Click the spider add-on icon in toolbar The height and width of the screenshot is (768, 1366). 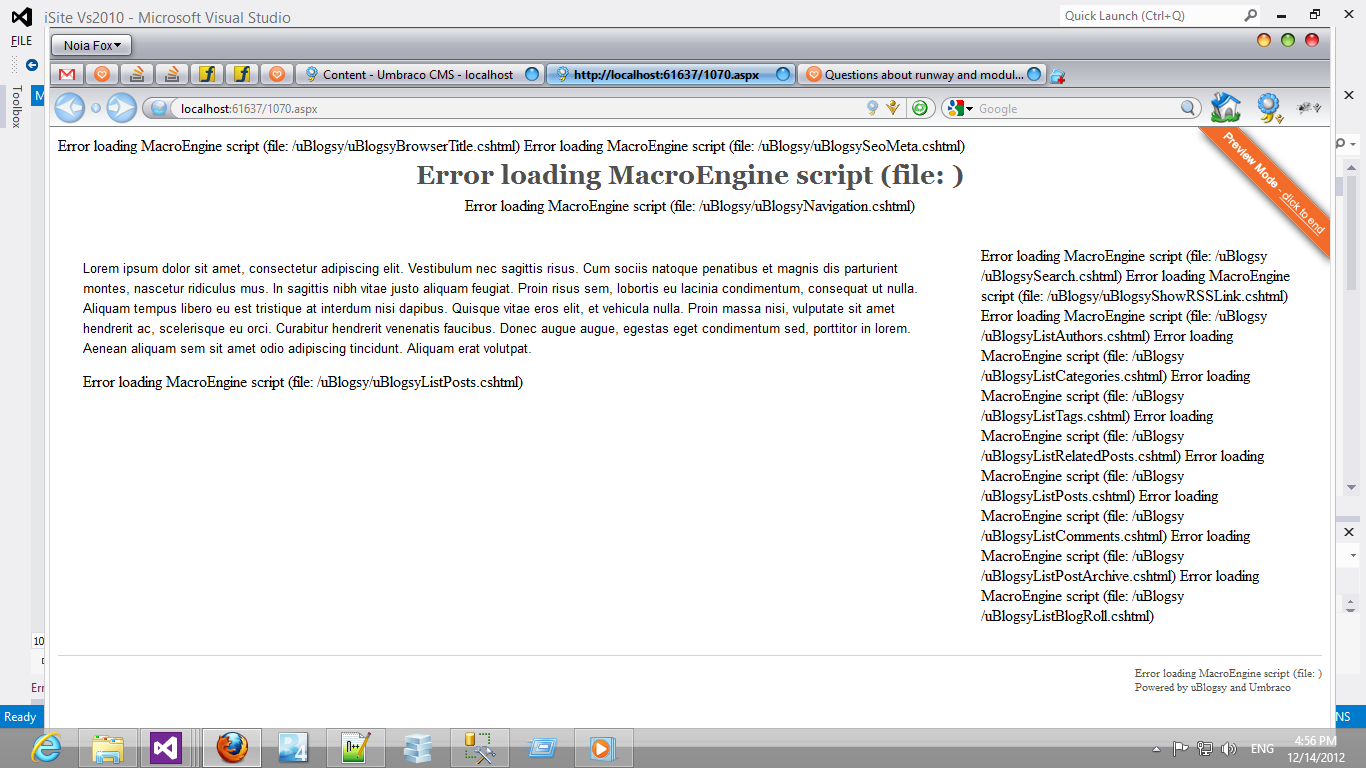pos(1308,108)
